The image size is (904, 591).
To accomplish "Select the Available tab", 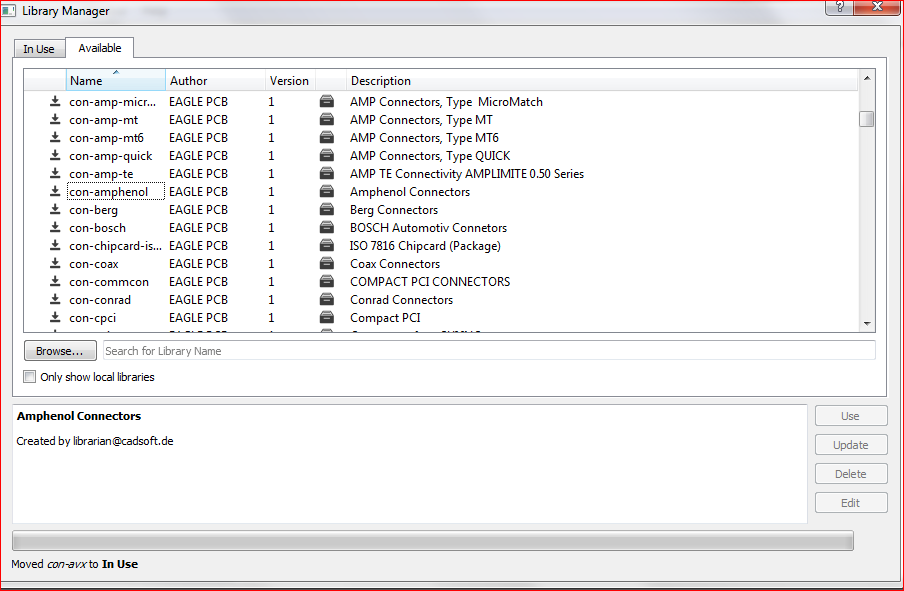I will click(x=100, y=48).
